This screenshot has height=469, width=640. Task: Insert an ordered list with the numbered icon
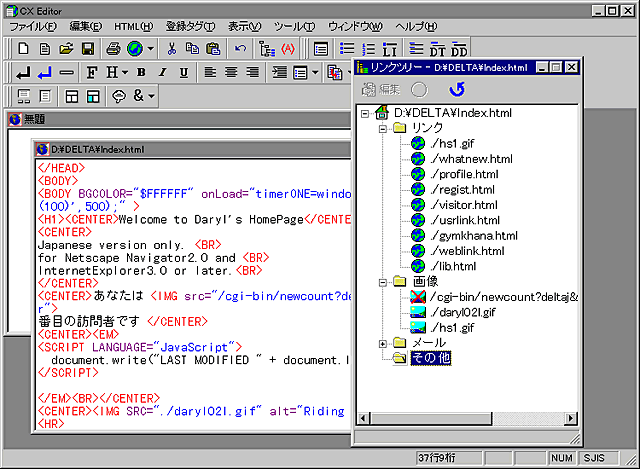point(368,49)
